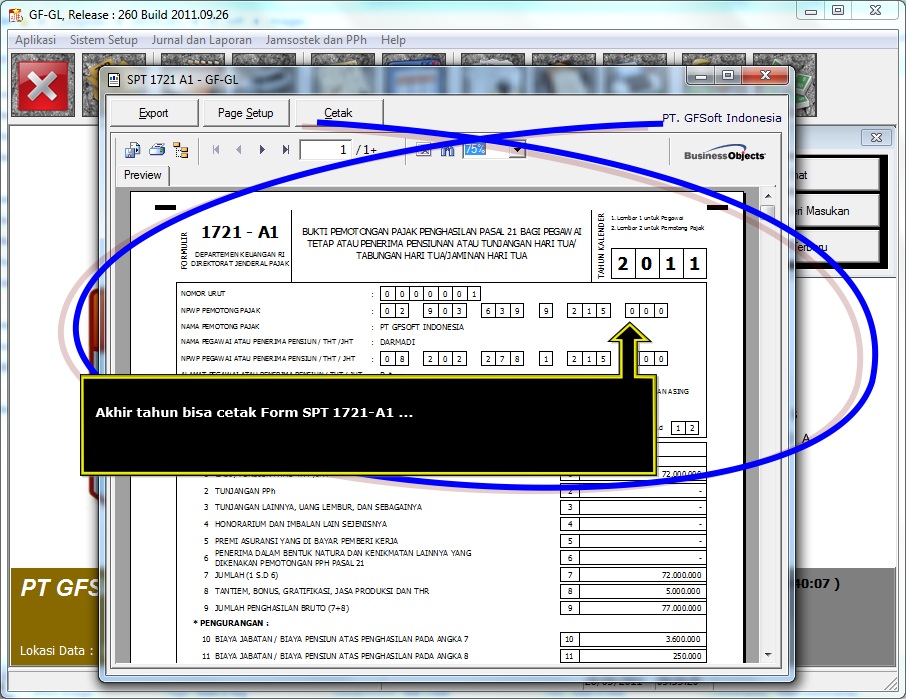This screenshot has width=906, height=699.
Task: Open the Sistem Setup menu
Action: pyautogui.click(x=103, y=40)
